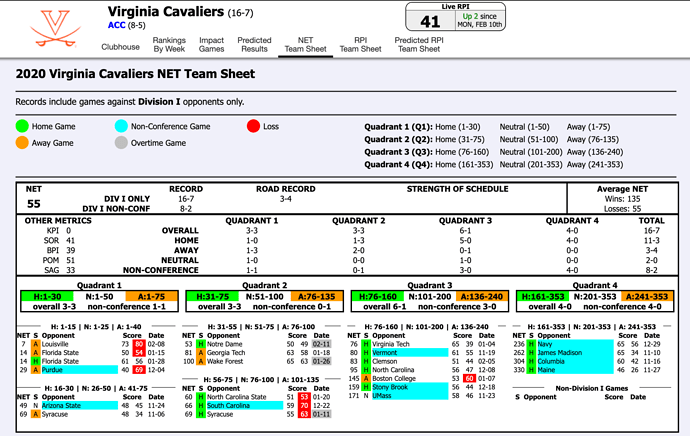Click the green H site marker for Navy
Viewport: 690px width, 436px height.
(x=531, y=344)
